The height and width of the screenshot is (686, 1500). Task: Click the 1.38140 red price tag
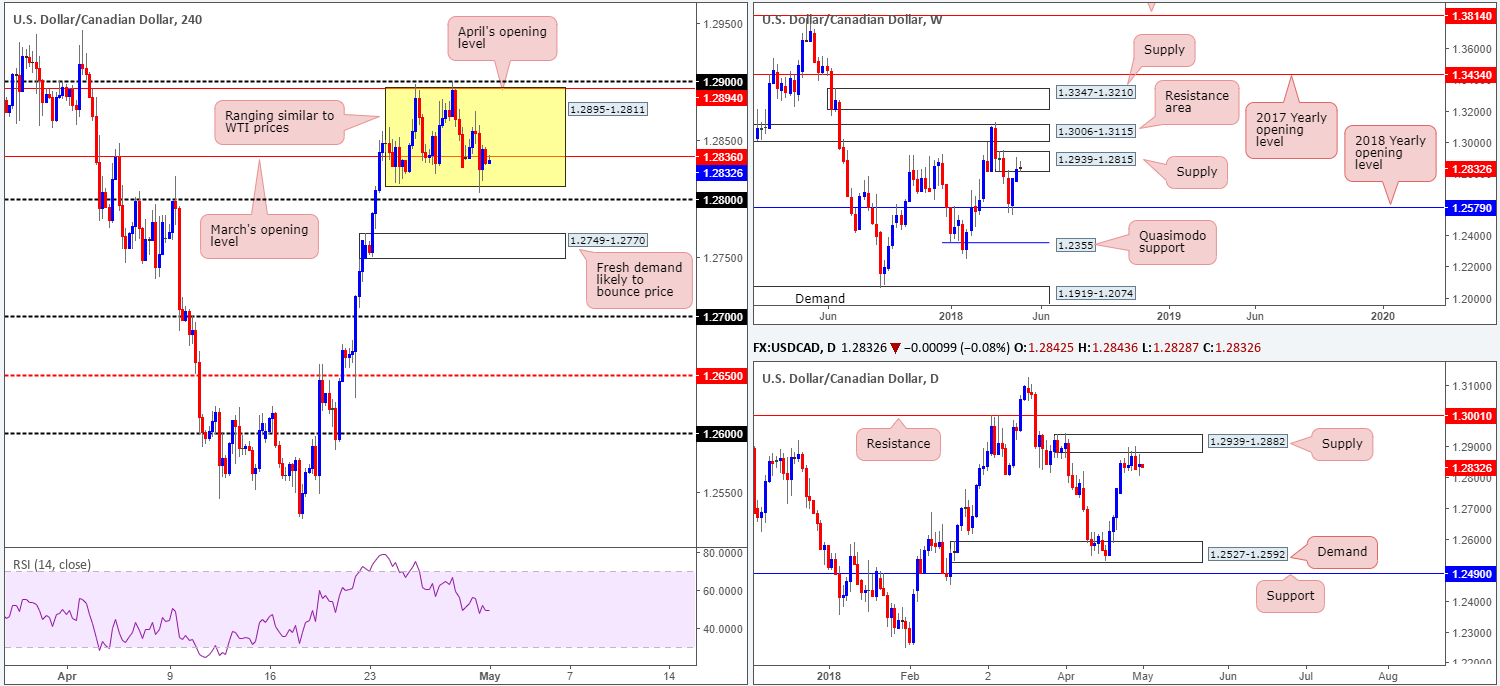click(x=1471, y=17)
